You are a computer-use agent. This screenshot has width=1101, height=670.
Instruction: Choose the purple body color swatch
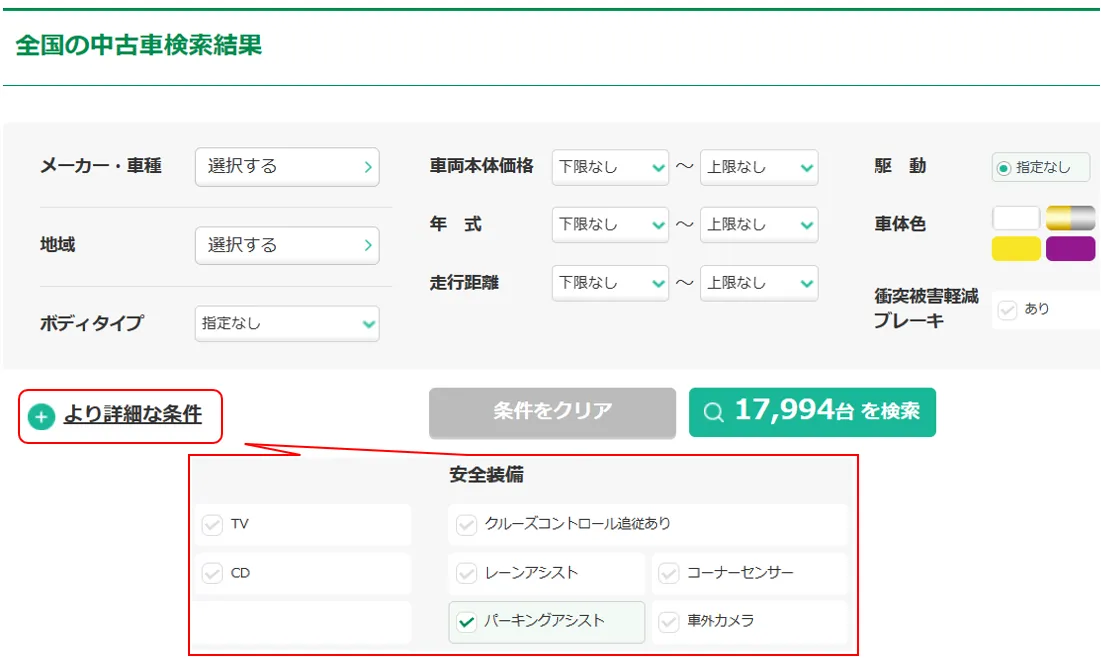click(x=1070, y=249)
